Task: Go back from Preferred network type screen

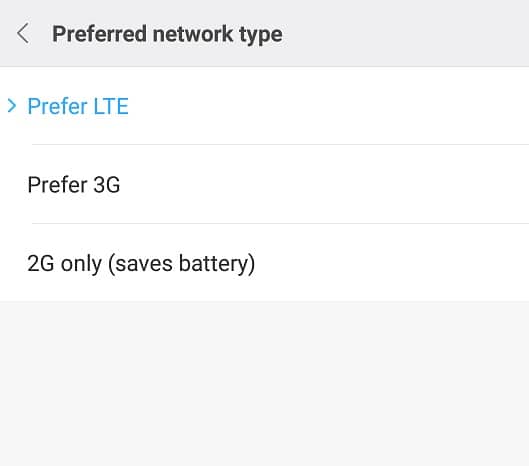Action: 23,33
